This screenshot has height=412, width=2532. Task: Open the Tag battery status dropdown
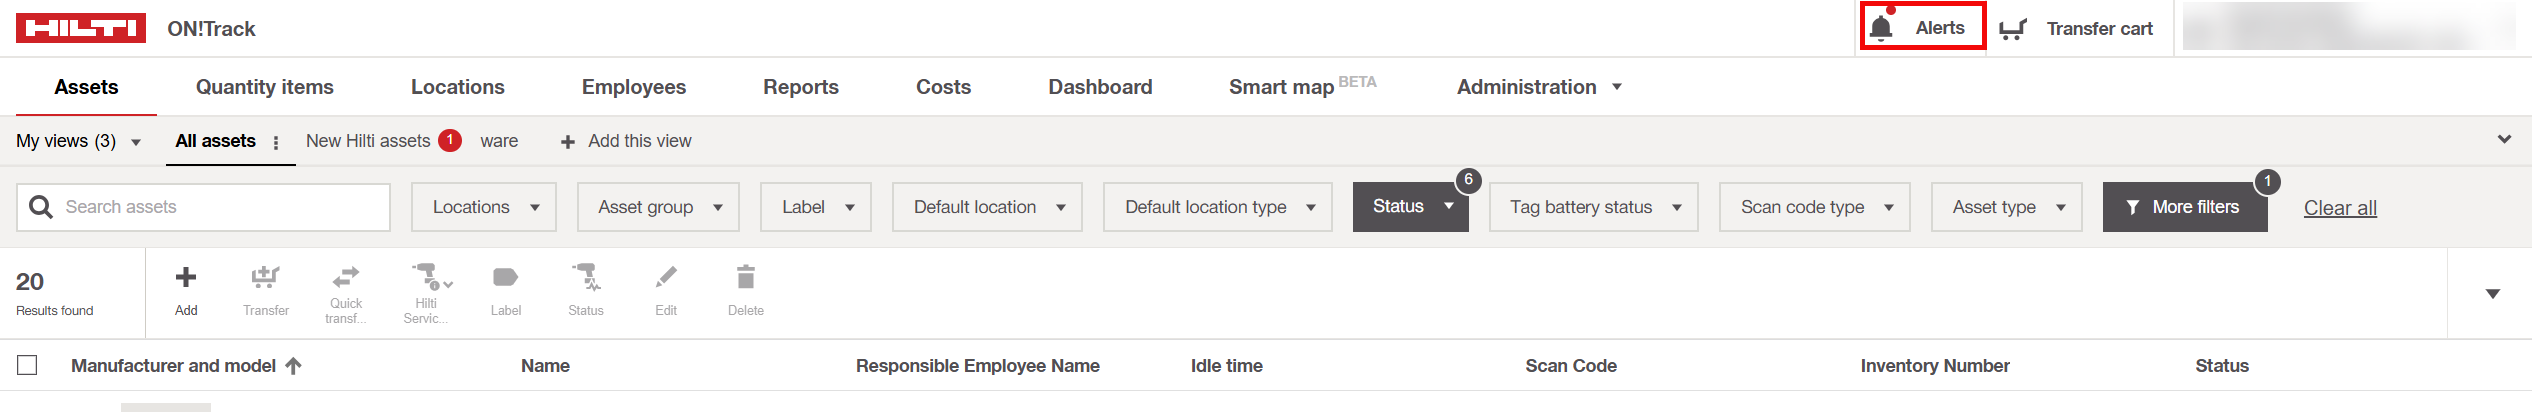click(x=1593, y=207)
